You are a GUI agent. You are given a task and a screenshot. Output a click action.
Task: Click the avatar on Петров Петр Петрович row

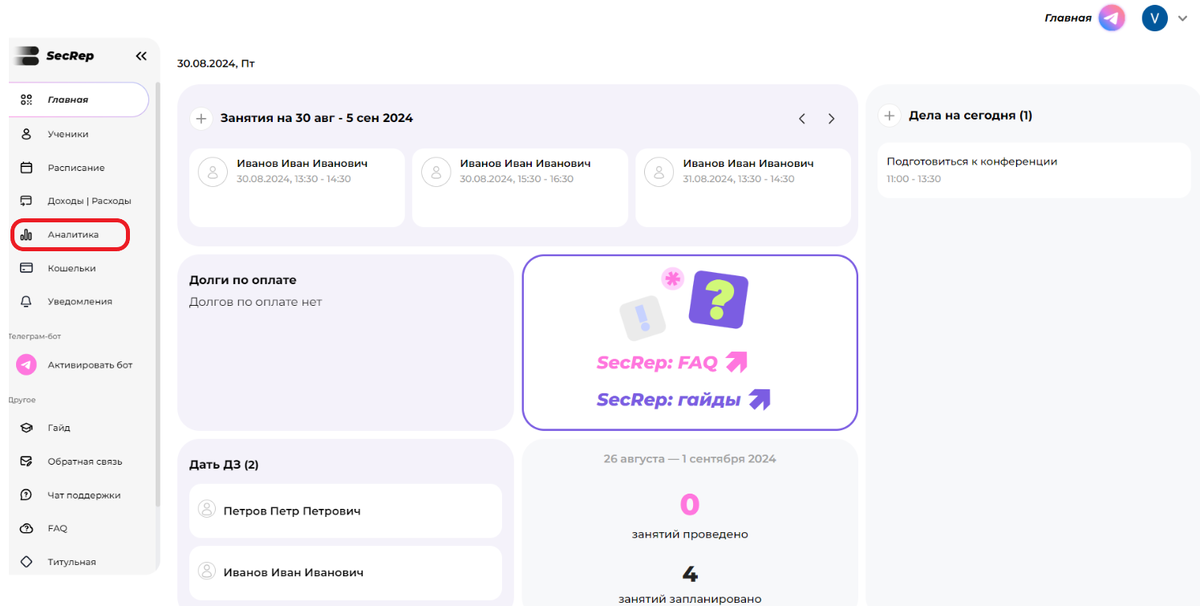(x=207, y=510)
